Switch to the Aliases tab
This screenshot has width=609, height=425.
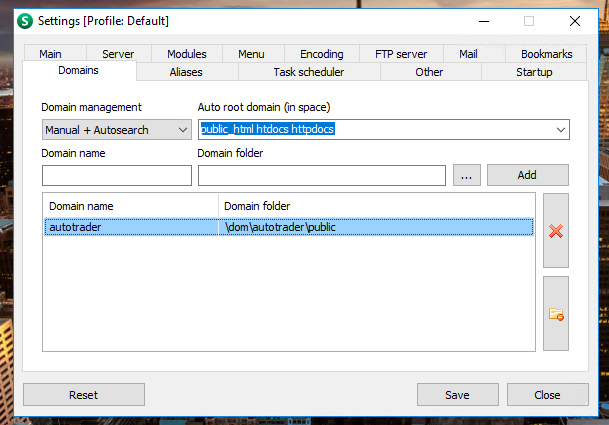(185, 72)
